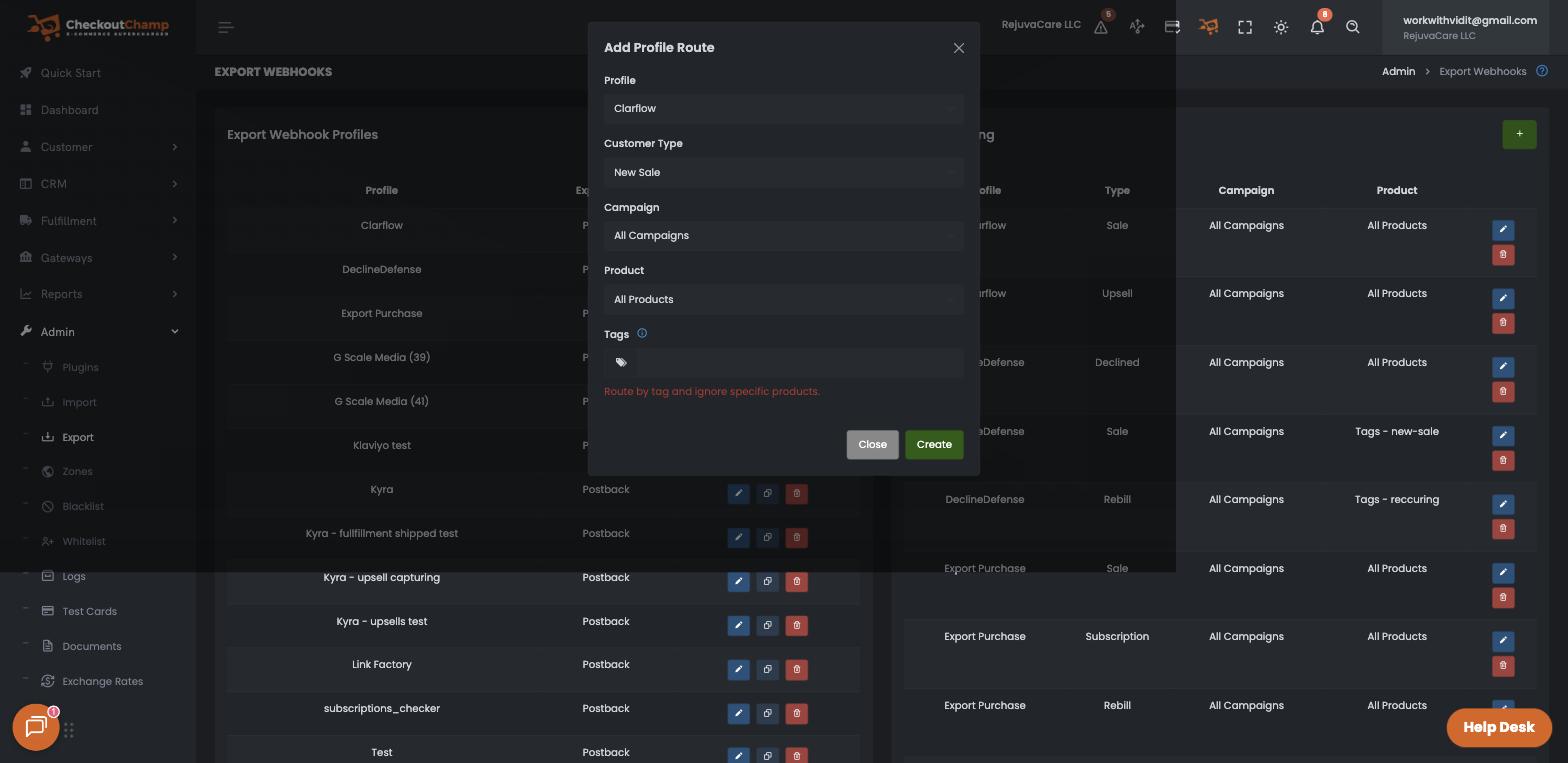This screenshot has height=763, width=1568.
Task: Open the Help Desk button
Action: tap(1498, 727)
